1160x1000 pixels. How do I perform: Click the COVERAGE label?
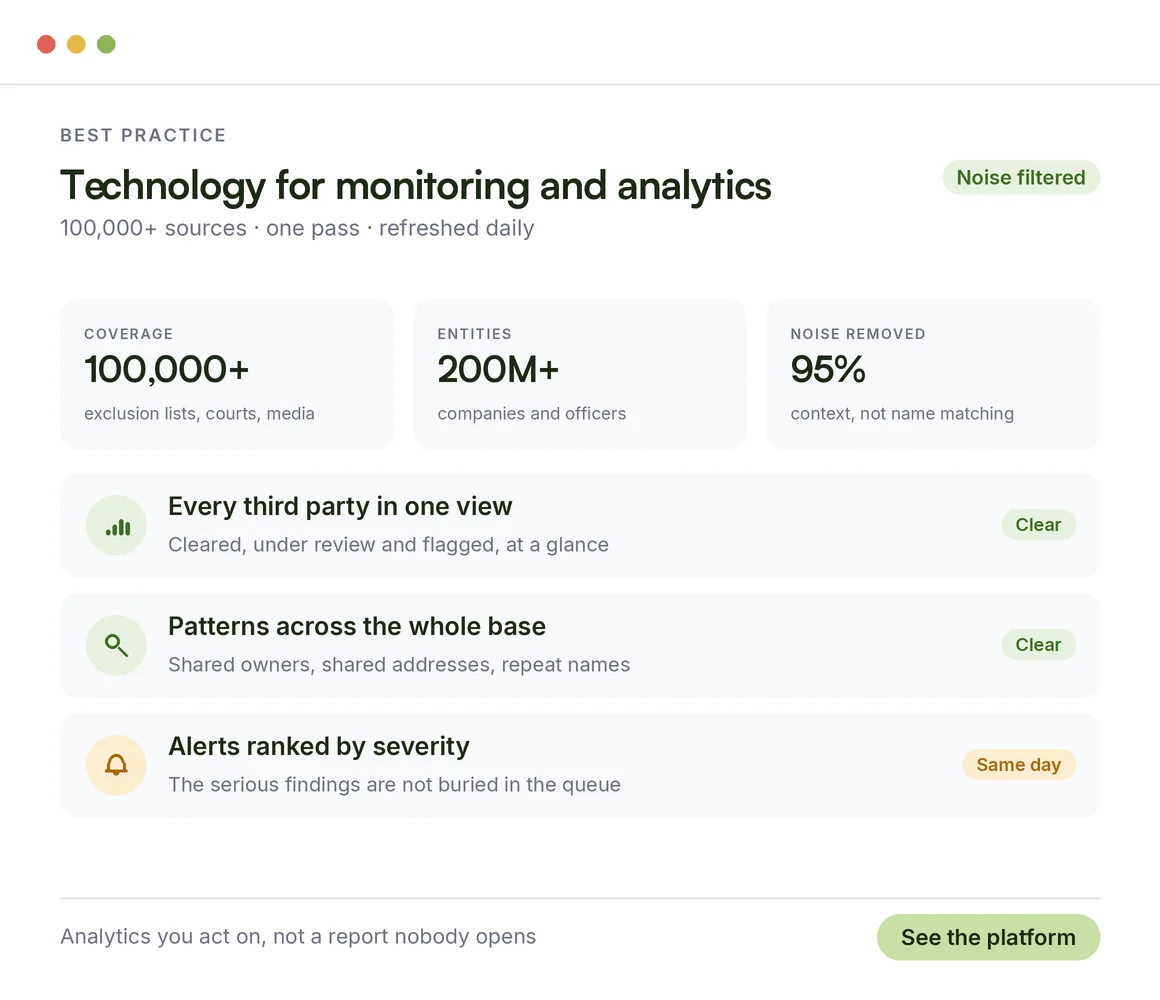coord(129,334)
